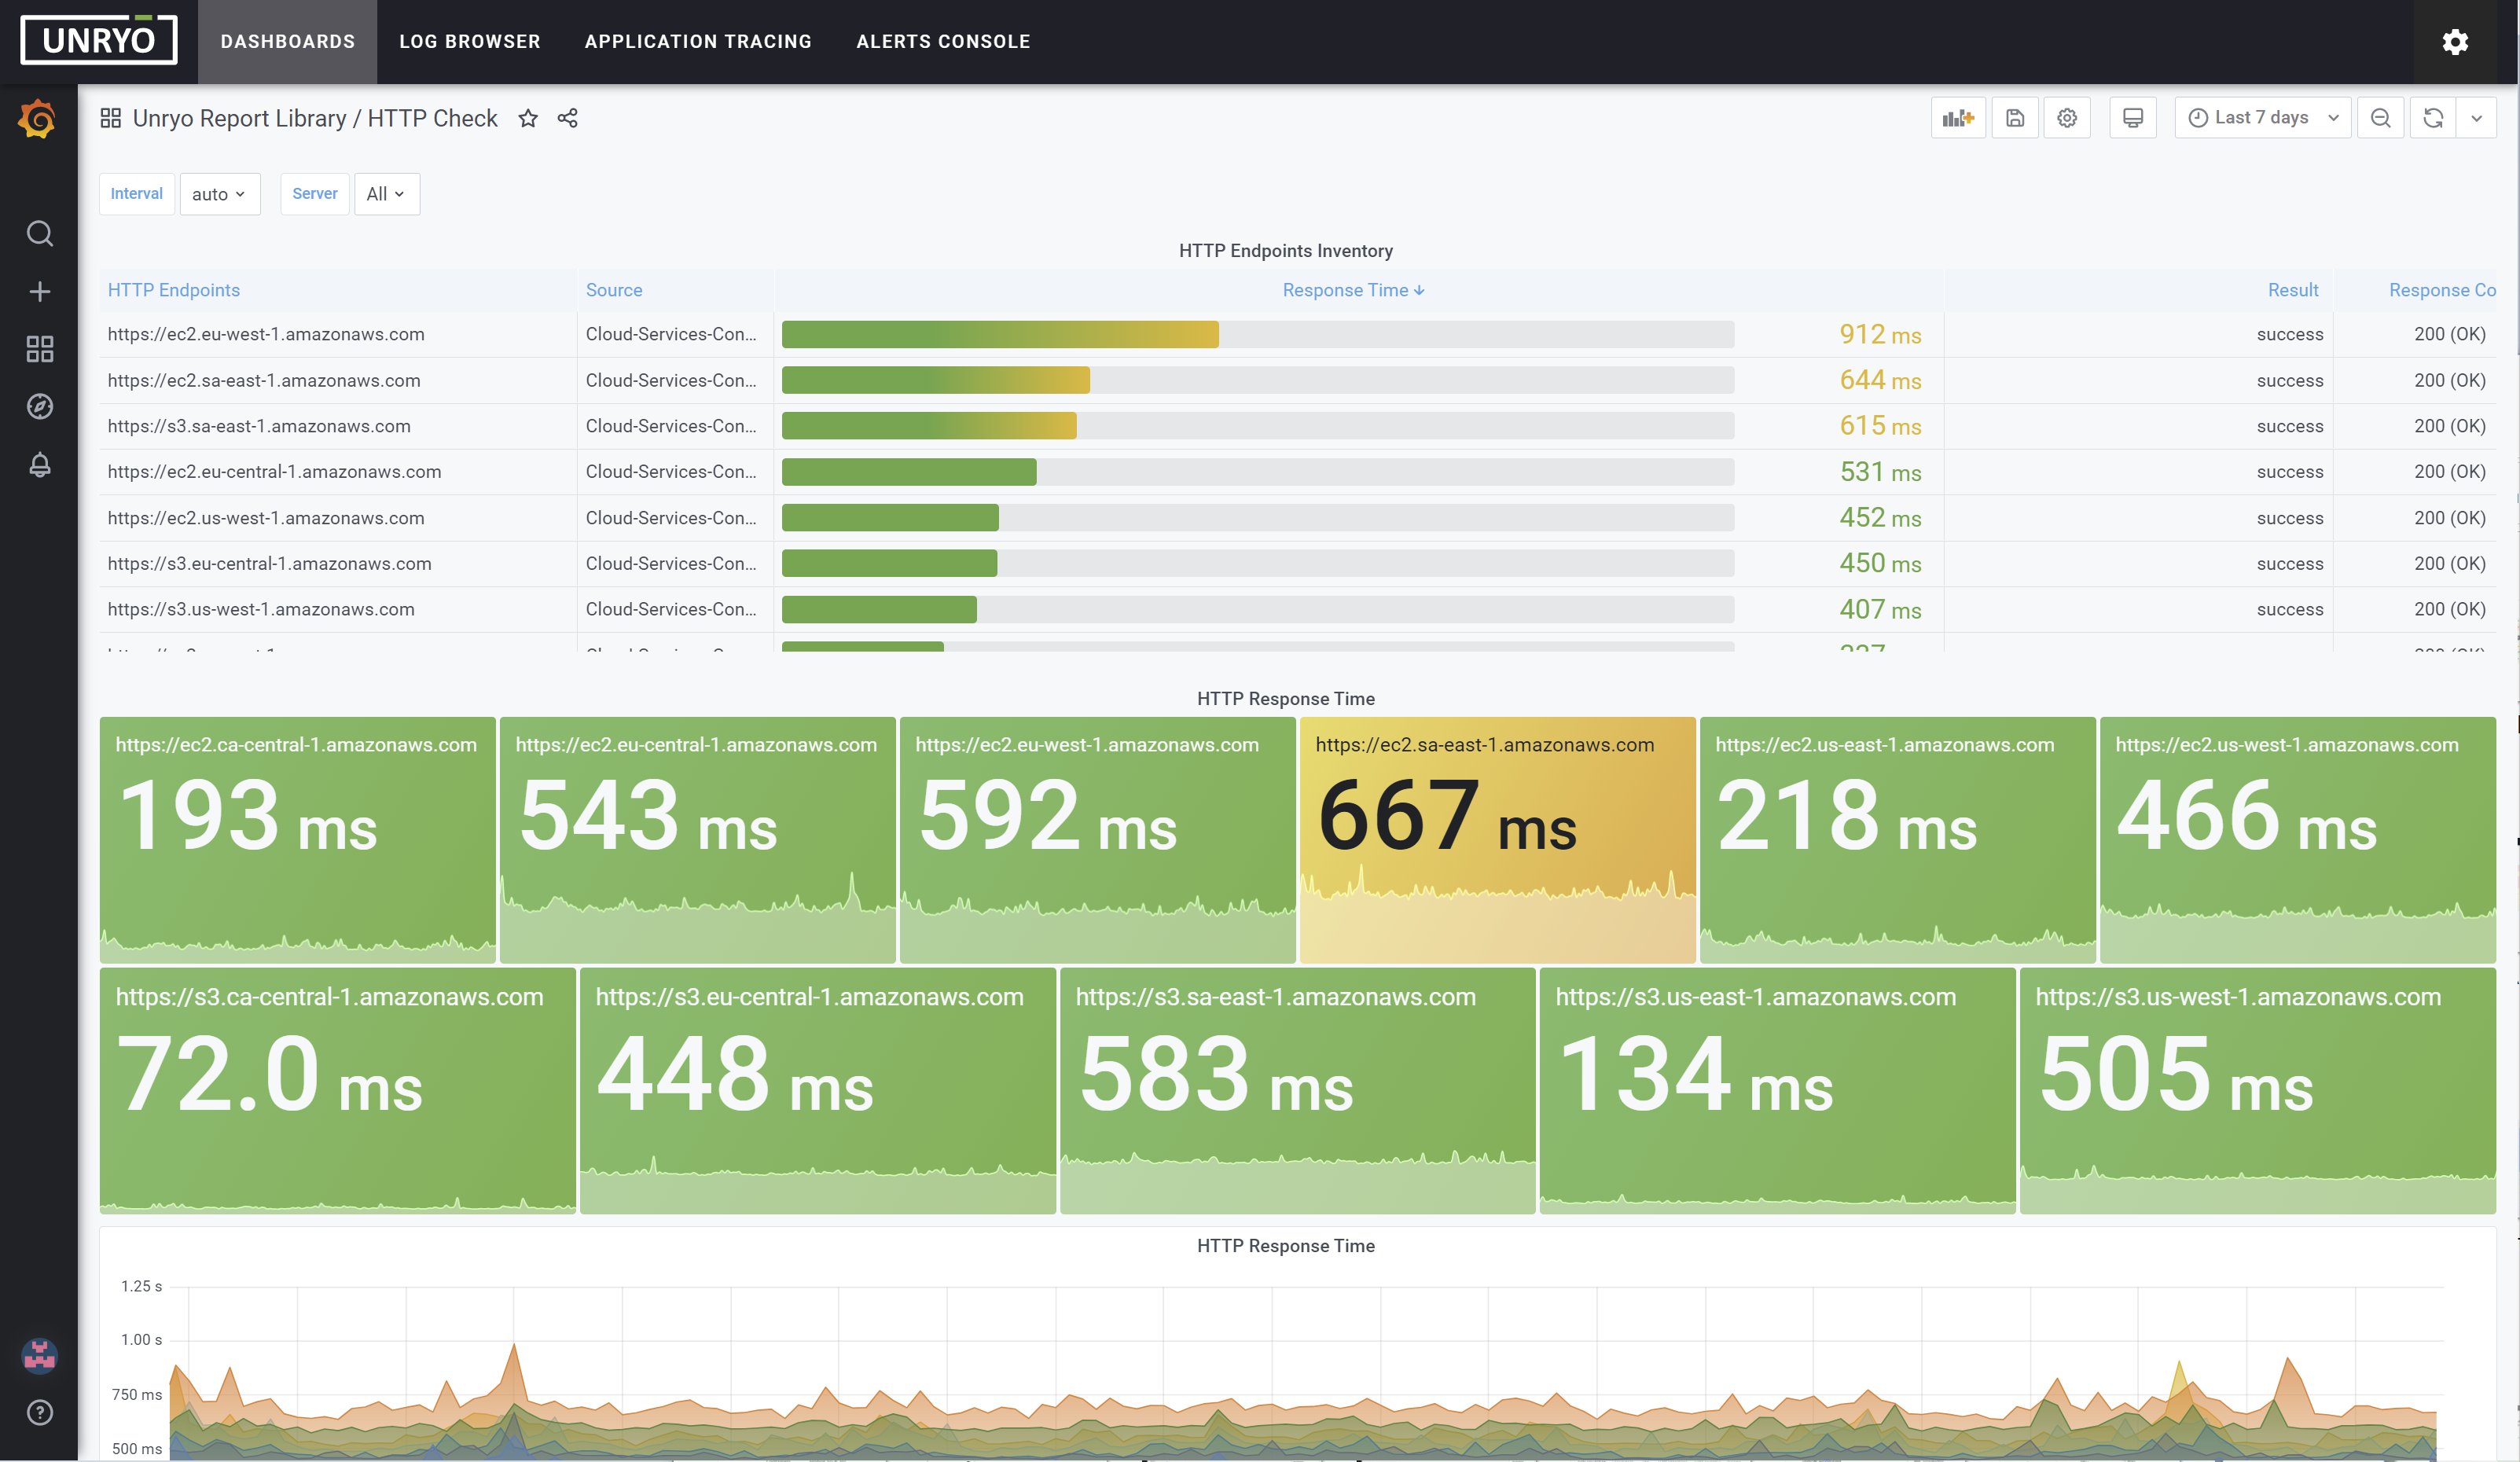Click the s3.us-west-1 505 ms stat tile
Screen dimensions: 2520x1462
click(x=2258, y=1091)
